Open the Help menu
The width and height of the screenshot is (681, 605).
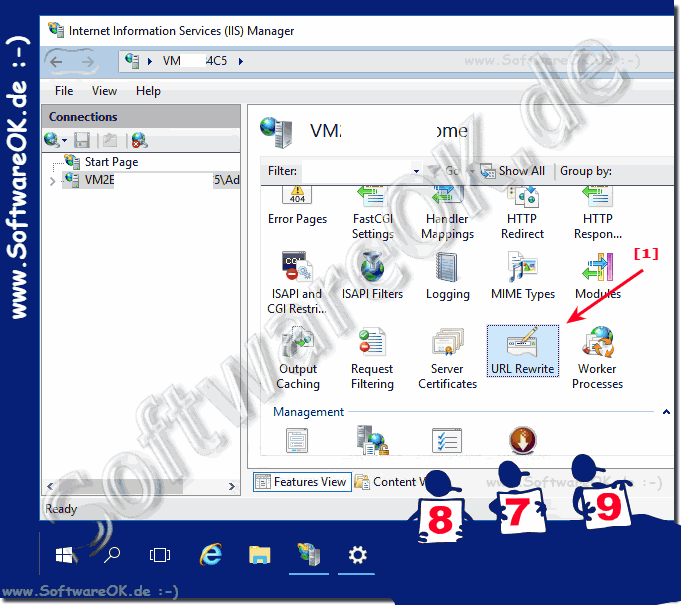(148, 91)
